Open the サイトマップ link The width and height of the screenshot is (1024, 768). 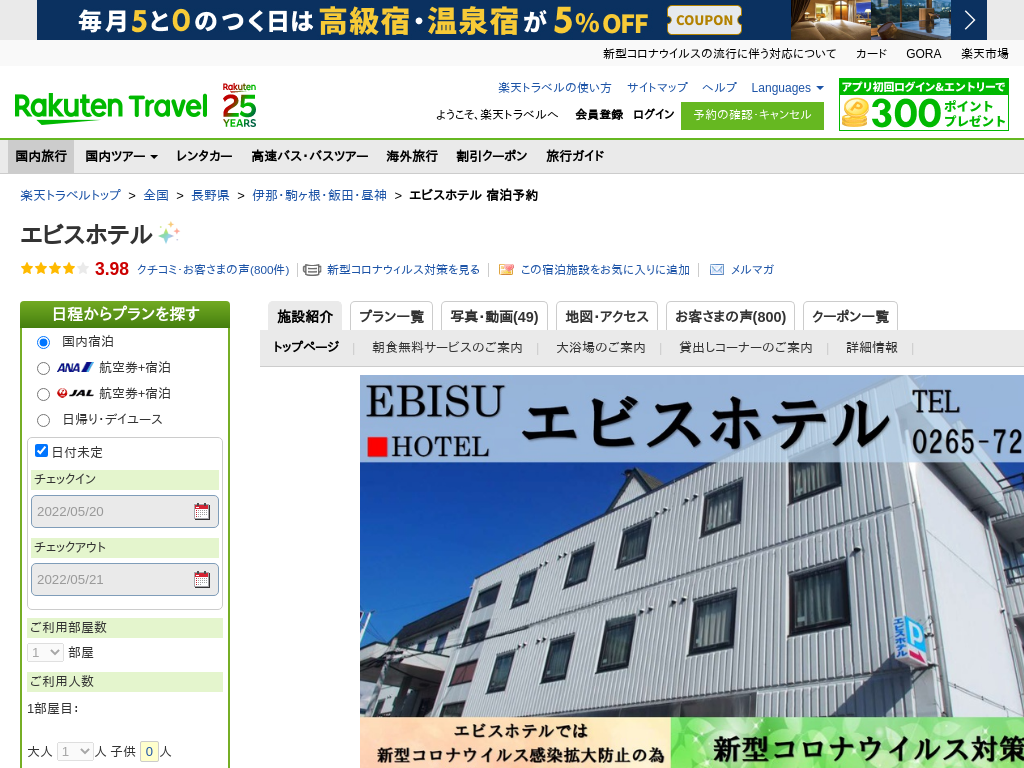pyautogui.click(x=657, y=88)
